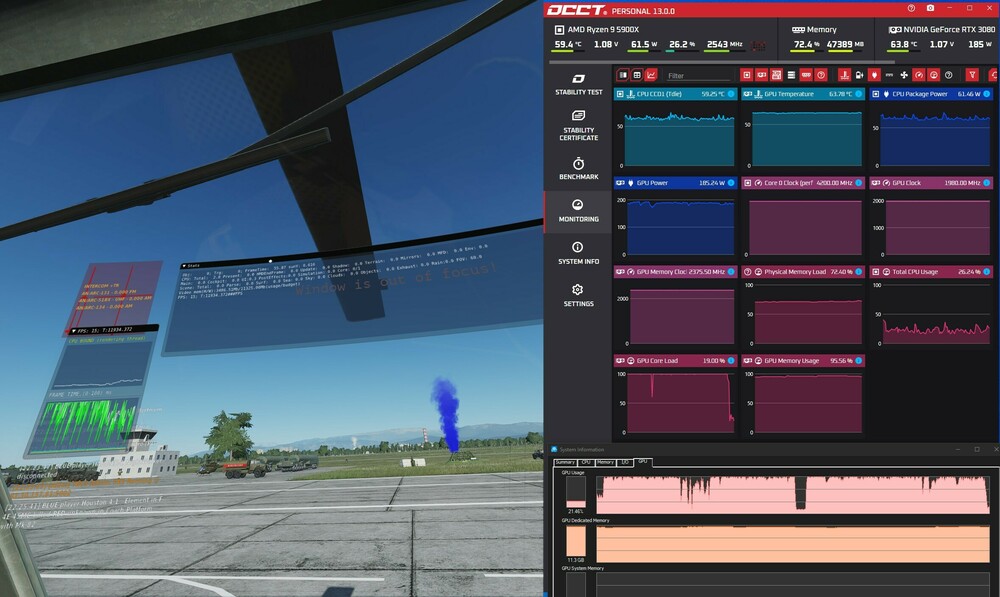The image size is (1000, 597).
Task: Switch to CPU tab in System Information
Action: [x=586, y=462]
